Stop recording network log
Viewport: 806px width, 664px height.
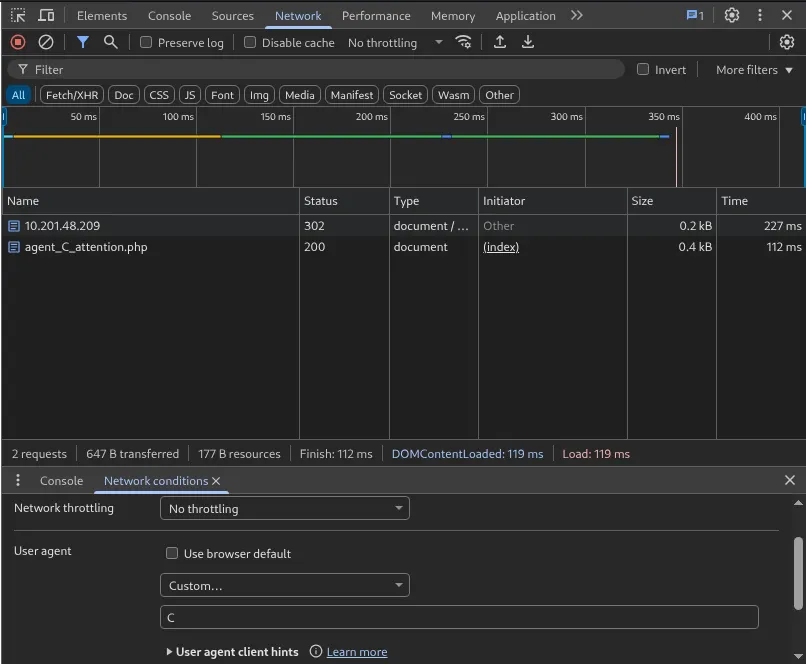pos(18,42)
